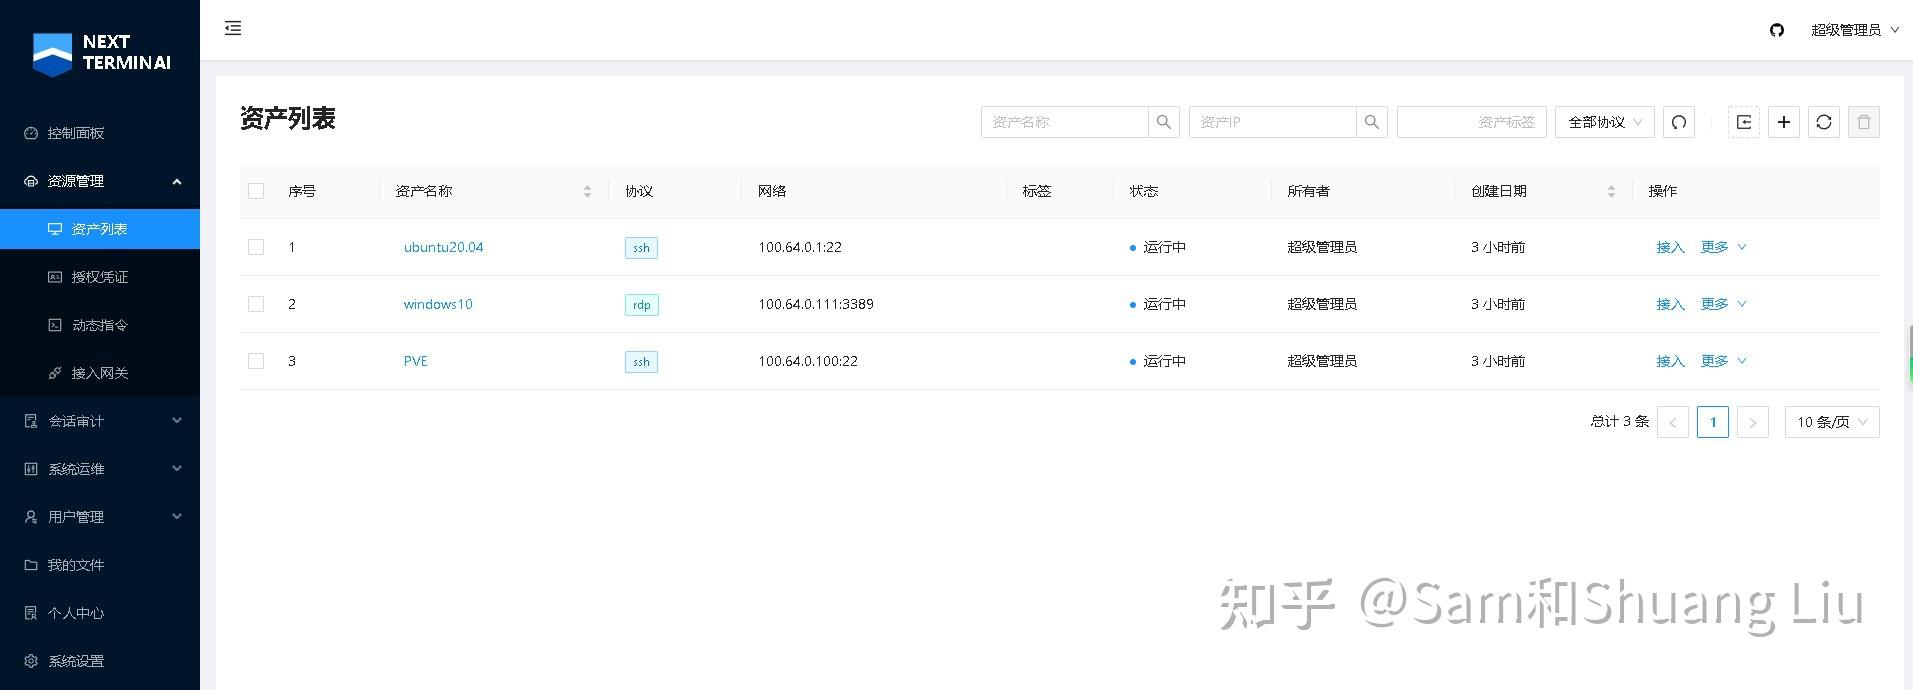Open 授权凭证 in the sidebar
This screenshot has height=690, width=1913.
pyautogui.click(x=100, y=277)
